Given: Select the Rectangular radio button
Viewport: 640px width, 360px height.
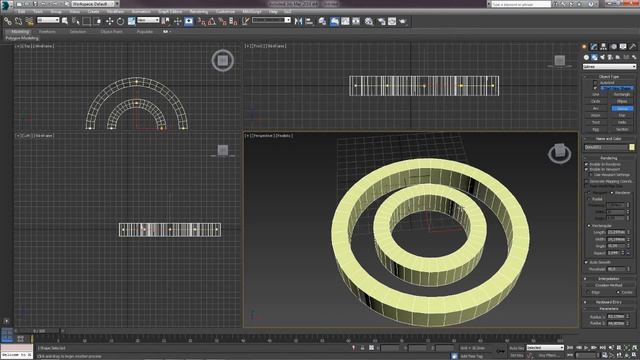Looking at the screenshot, I should 589,225.
